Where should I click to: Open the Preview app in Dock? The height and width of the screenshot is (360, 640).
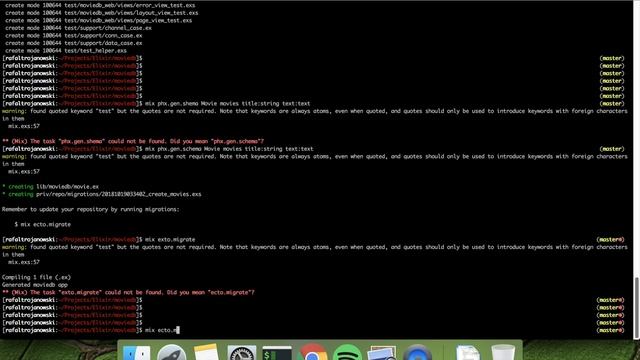[x=382, y=353]
